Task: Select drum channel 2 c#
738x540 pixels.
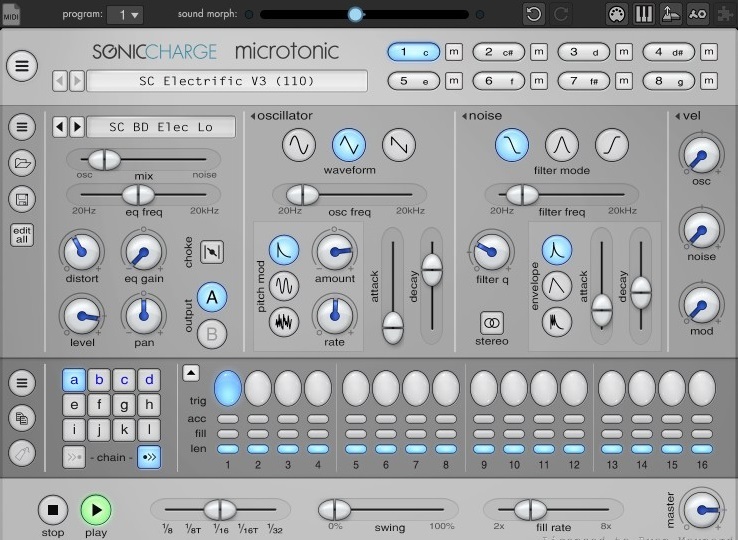Action: pyautogui.click(x=498, y=52)
